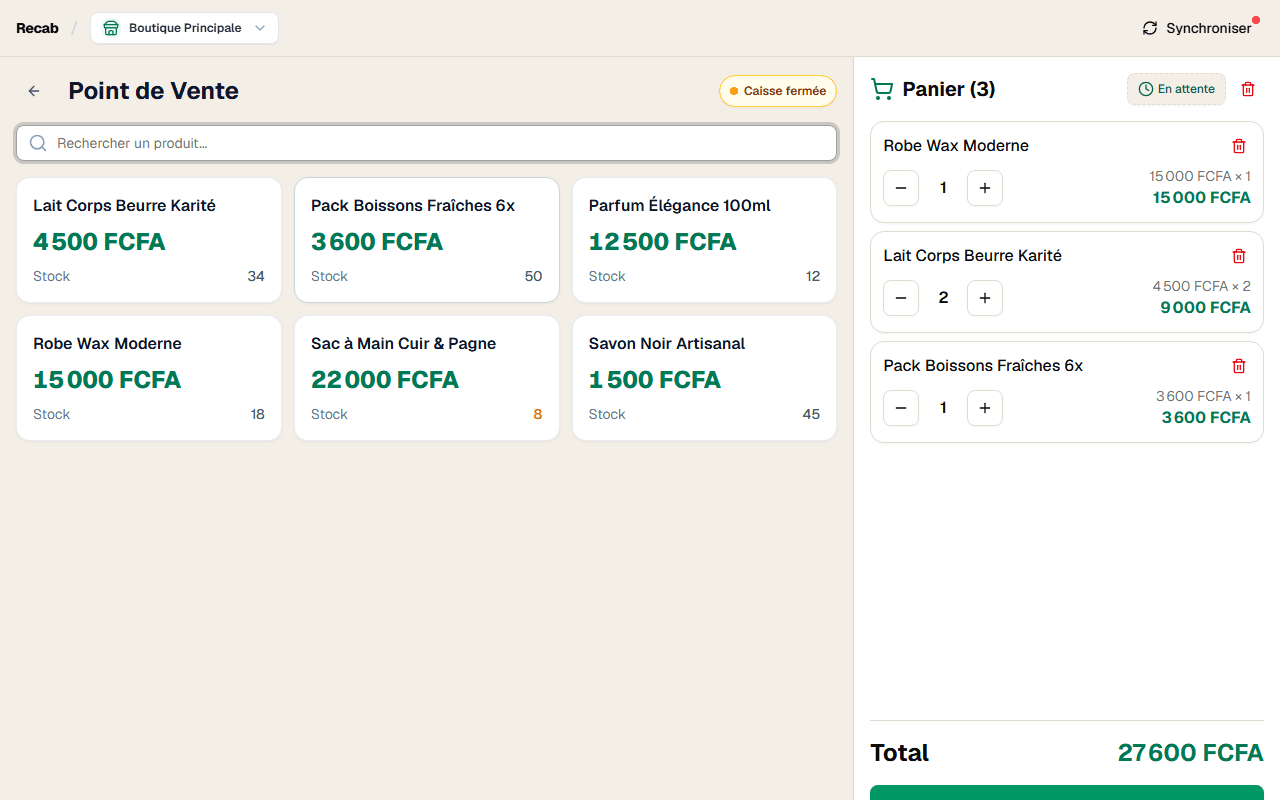Remove Pack Boissons Fraîches 6x from cart
Image resolution: width=1280 pixels, height=800 pixels.
1239,366
